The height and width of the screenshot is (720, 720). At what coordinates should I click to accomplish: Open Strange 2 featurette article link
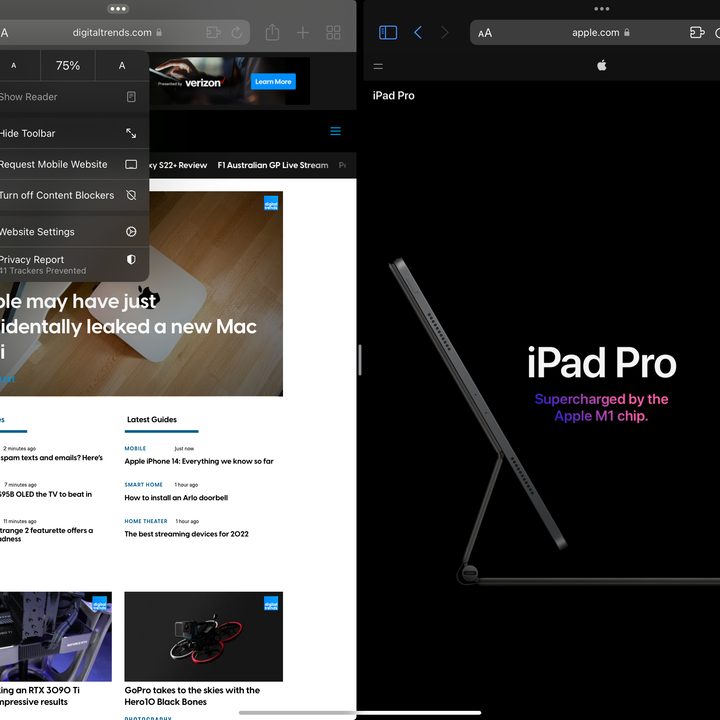[46, 534]
